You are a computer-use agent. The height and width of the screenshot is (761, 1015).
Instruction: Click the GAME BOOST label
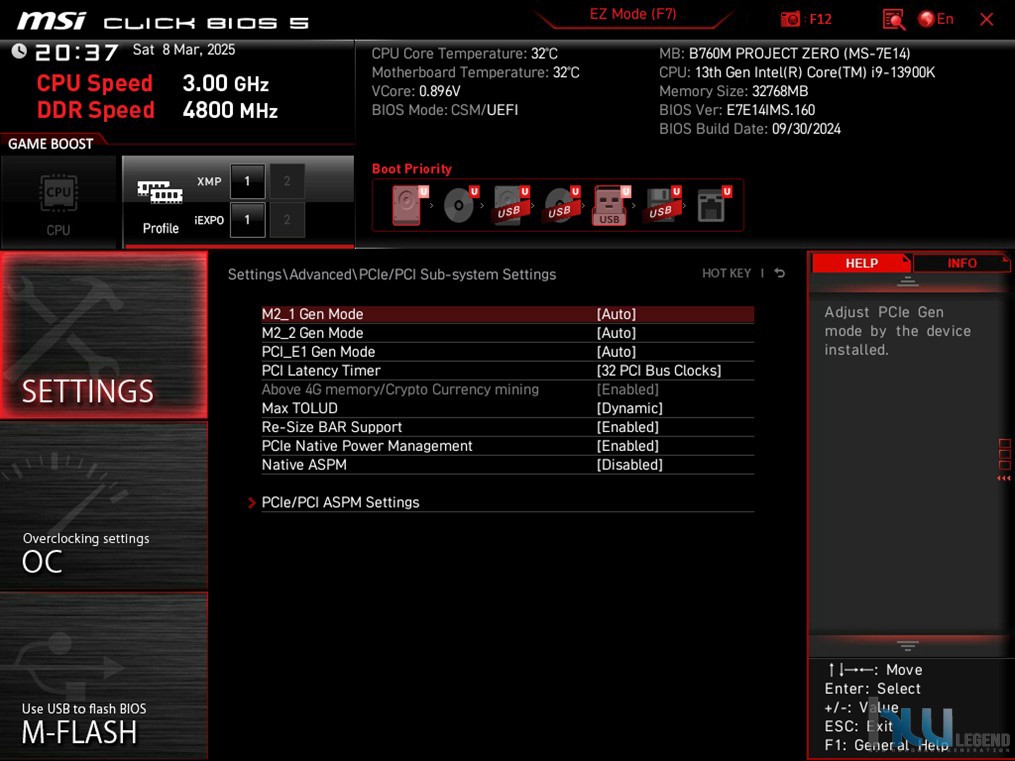coord(50,144)
